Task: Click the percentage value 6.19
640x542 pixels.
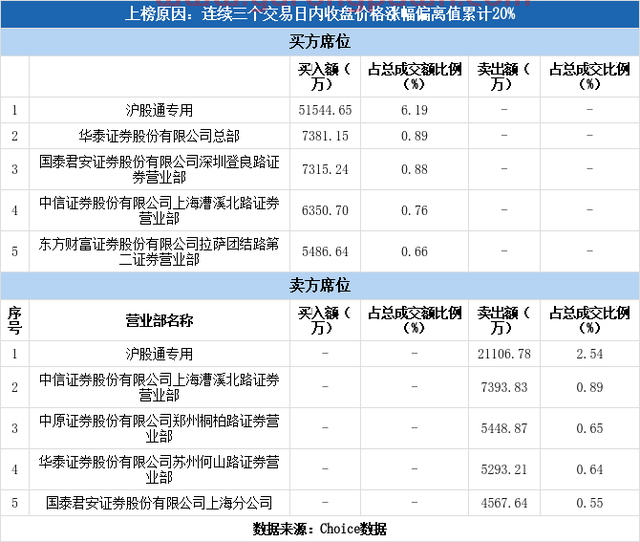Action: [414, 110]
